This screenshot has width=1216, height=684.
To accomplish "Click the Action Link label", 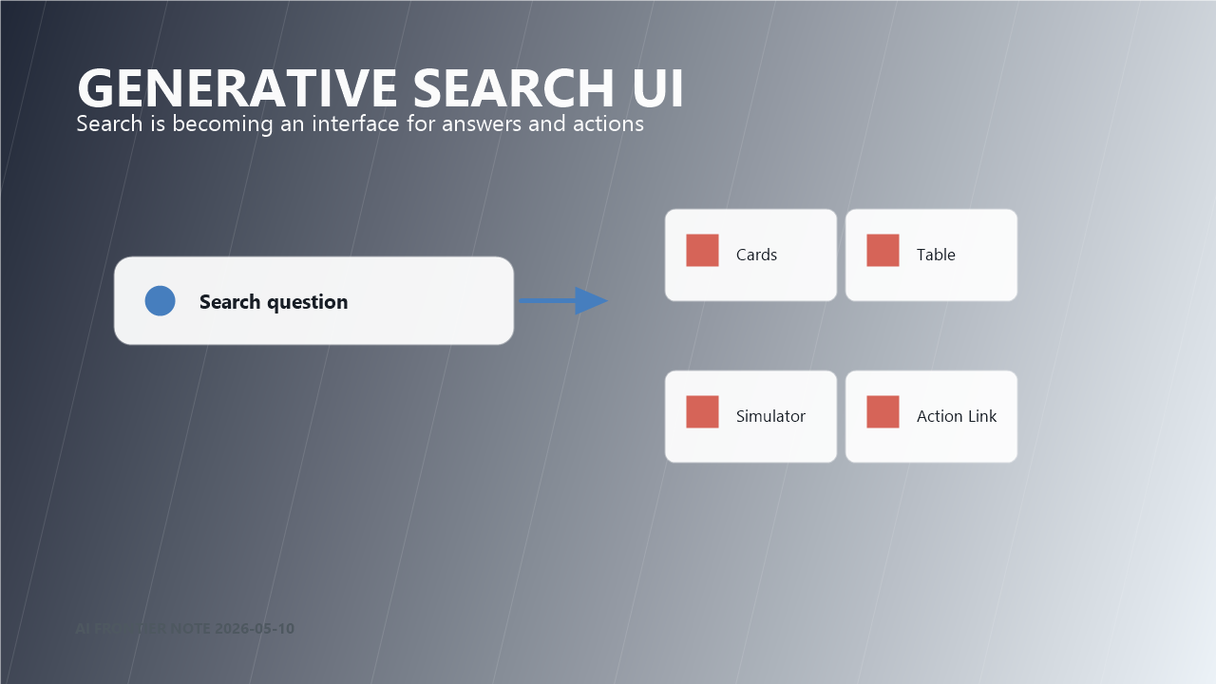I will tap(956, 417).
